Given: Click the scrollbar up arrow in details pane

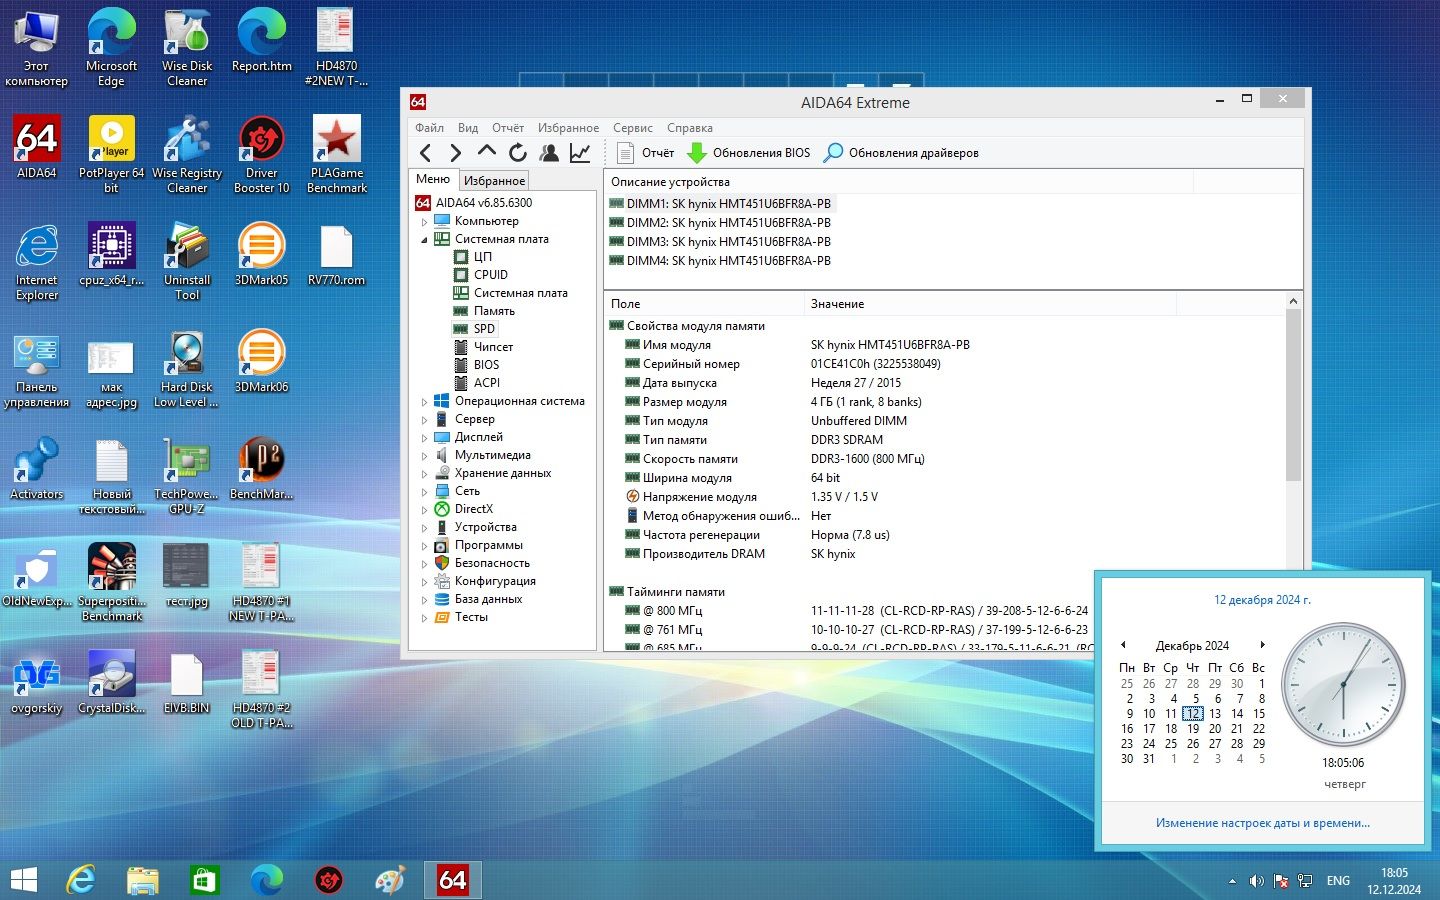Looking at the screenshot, I should point(1293,302).
